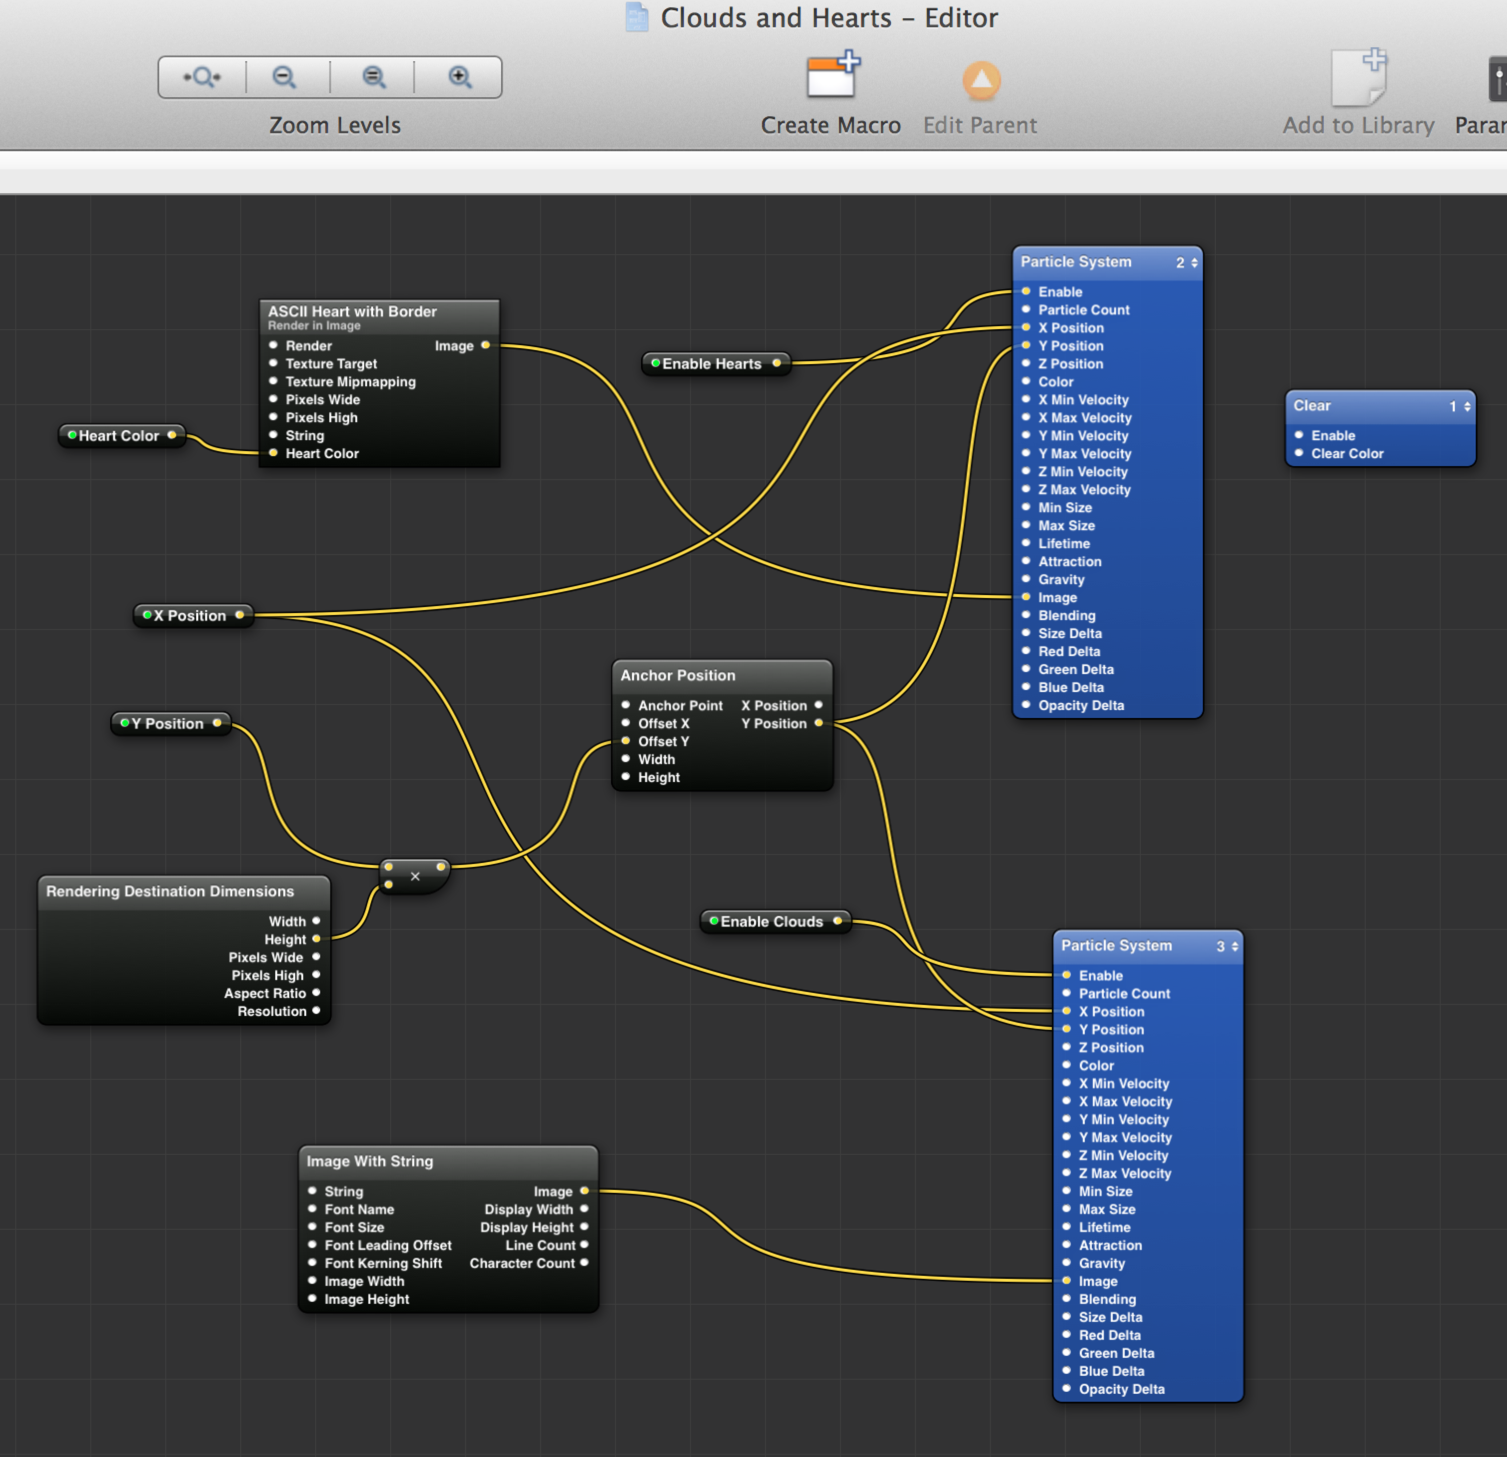
Task: Select the ASCII Heart with Border patch title
Action: pyautogui.click(x=352, y=312)
